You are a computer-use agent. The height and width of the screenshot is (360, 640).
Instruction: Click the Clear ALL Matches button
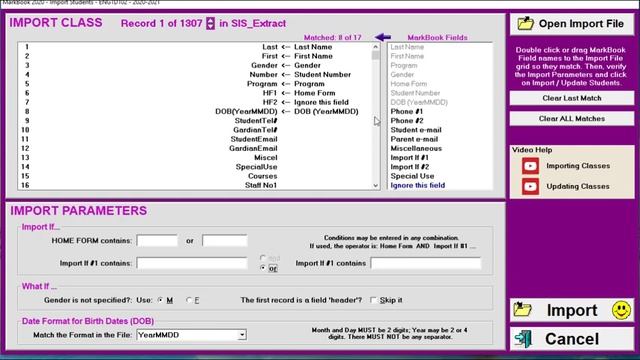[572, 118]
